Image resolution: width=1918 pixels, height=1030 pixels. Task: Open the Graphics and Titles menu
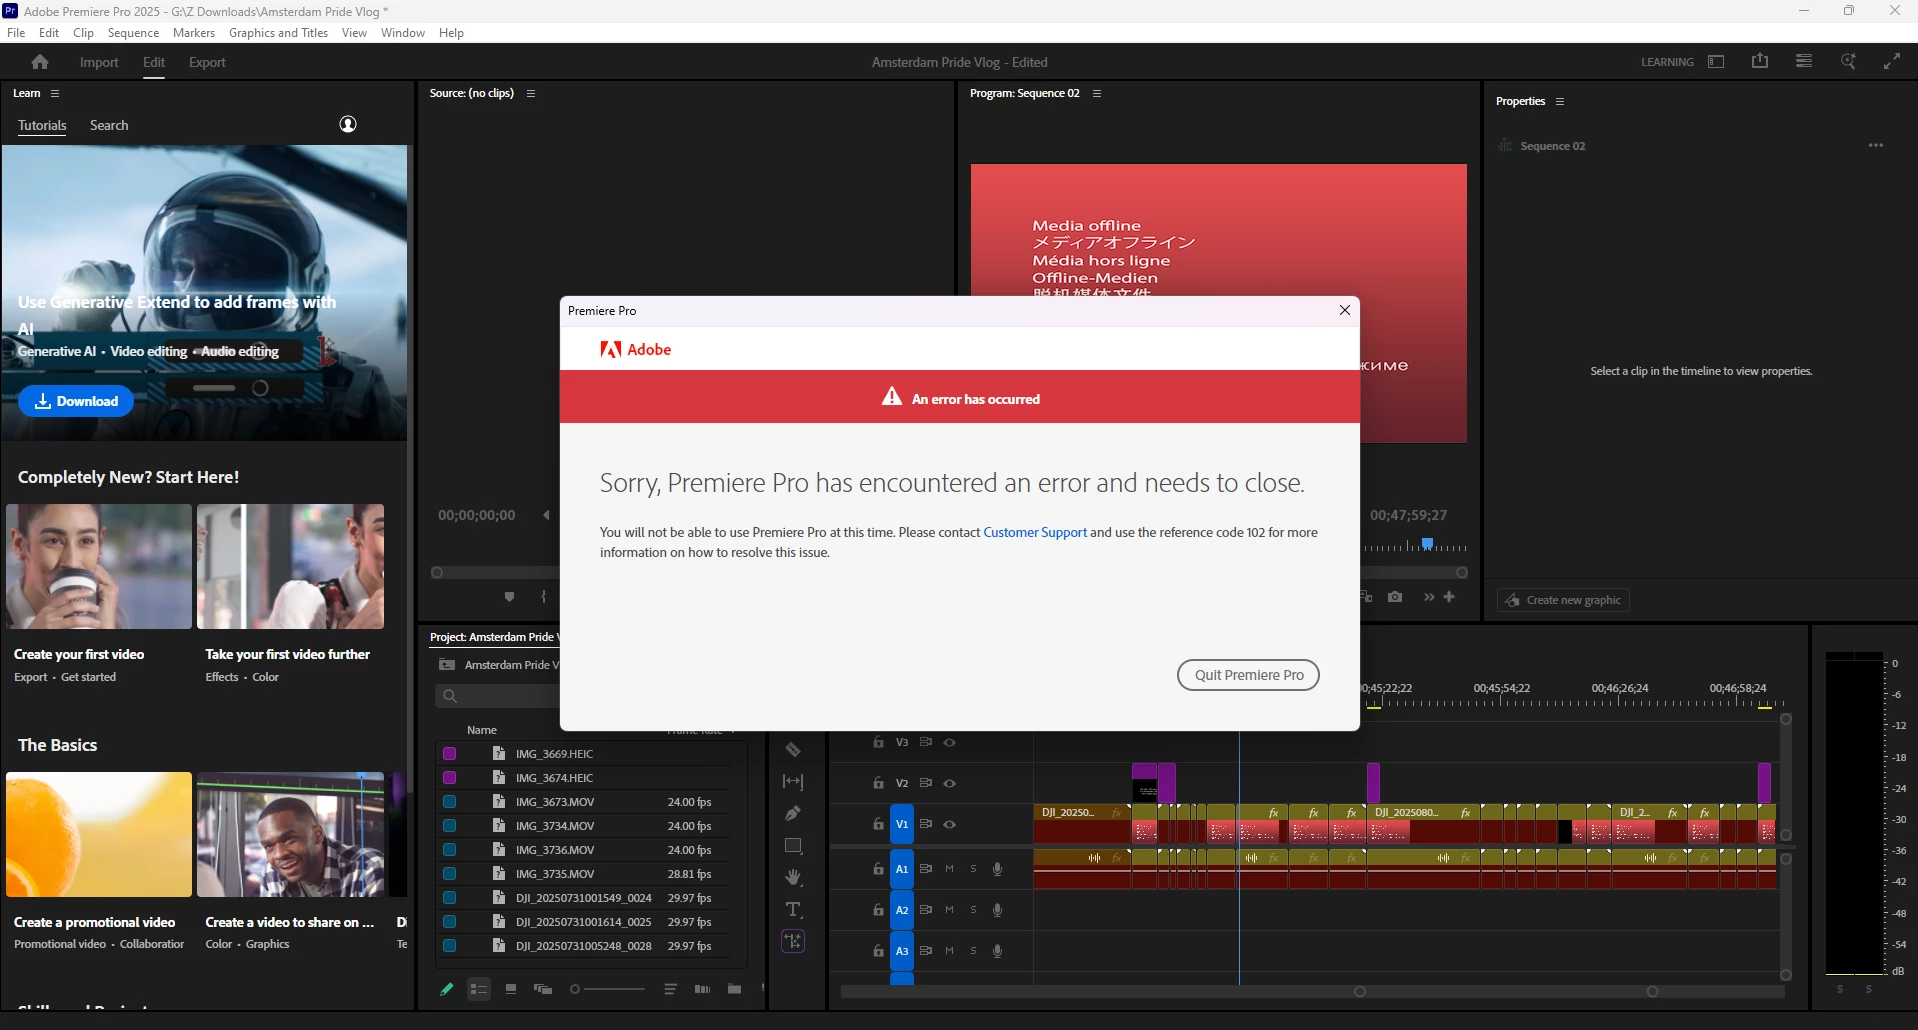pyautogui.click(x=278, y=33)
